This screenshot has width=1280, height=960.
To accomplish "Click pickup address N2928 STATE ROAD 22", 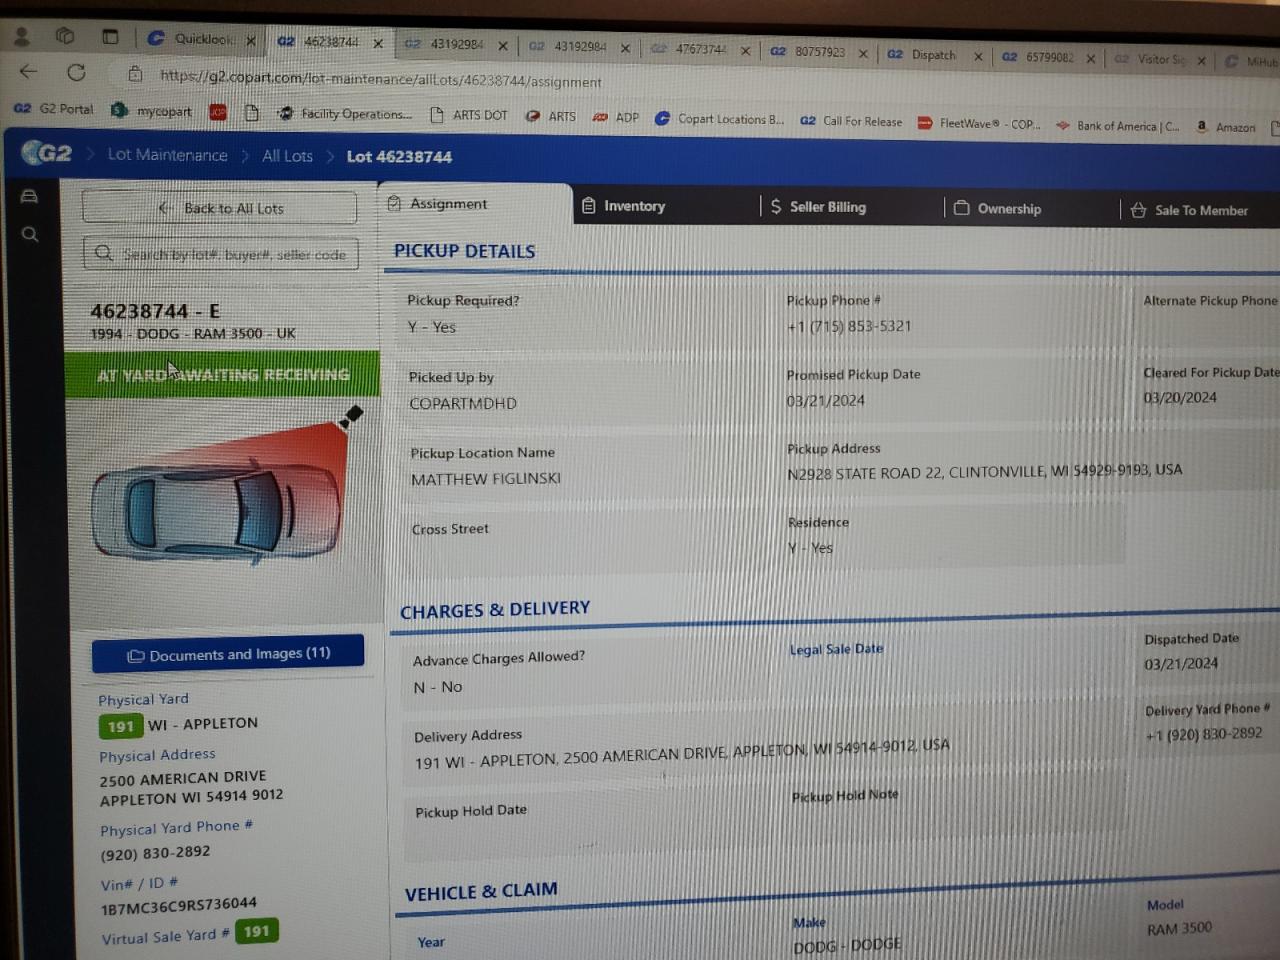I will coord(985,471).
